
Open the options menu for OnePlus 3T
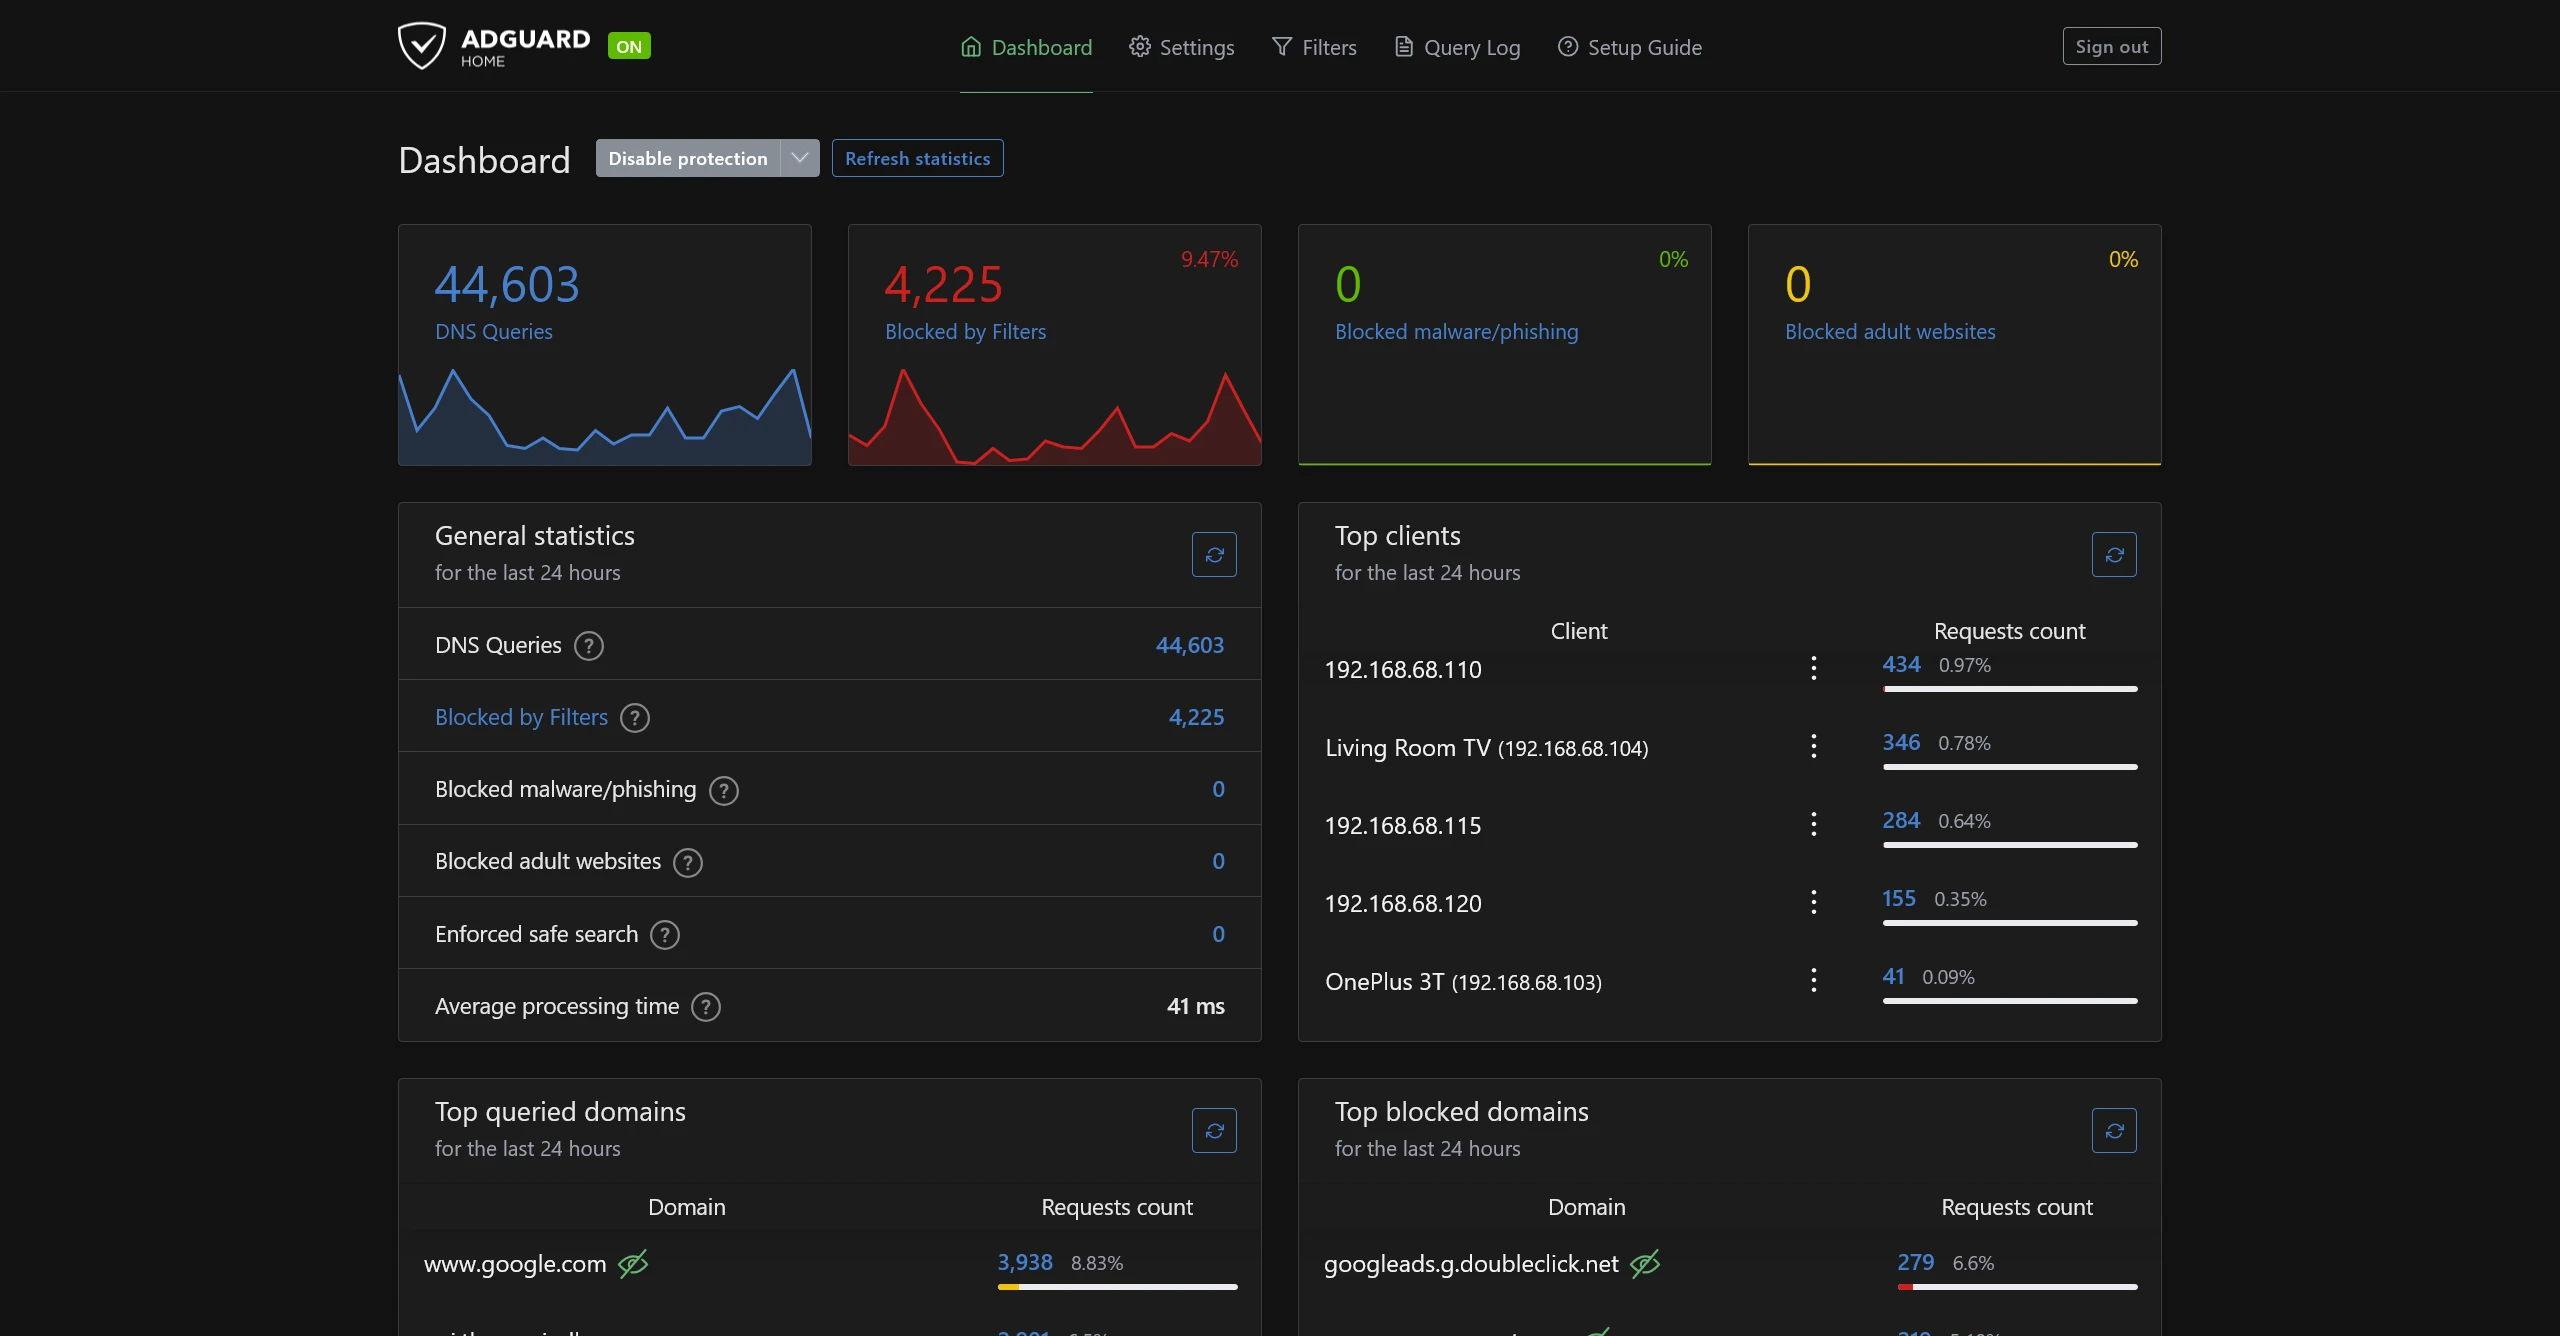click(1813, 981)
